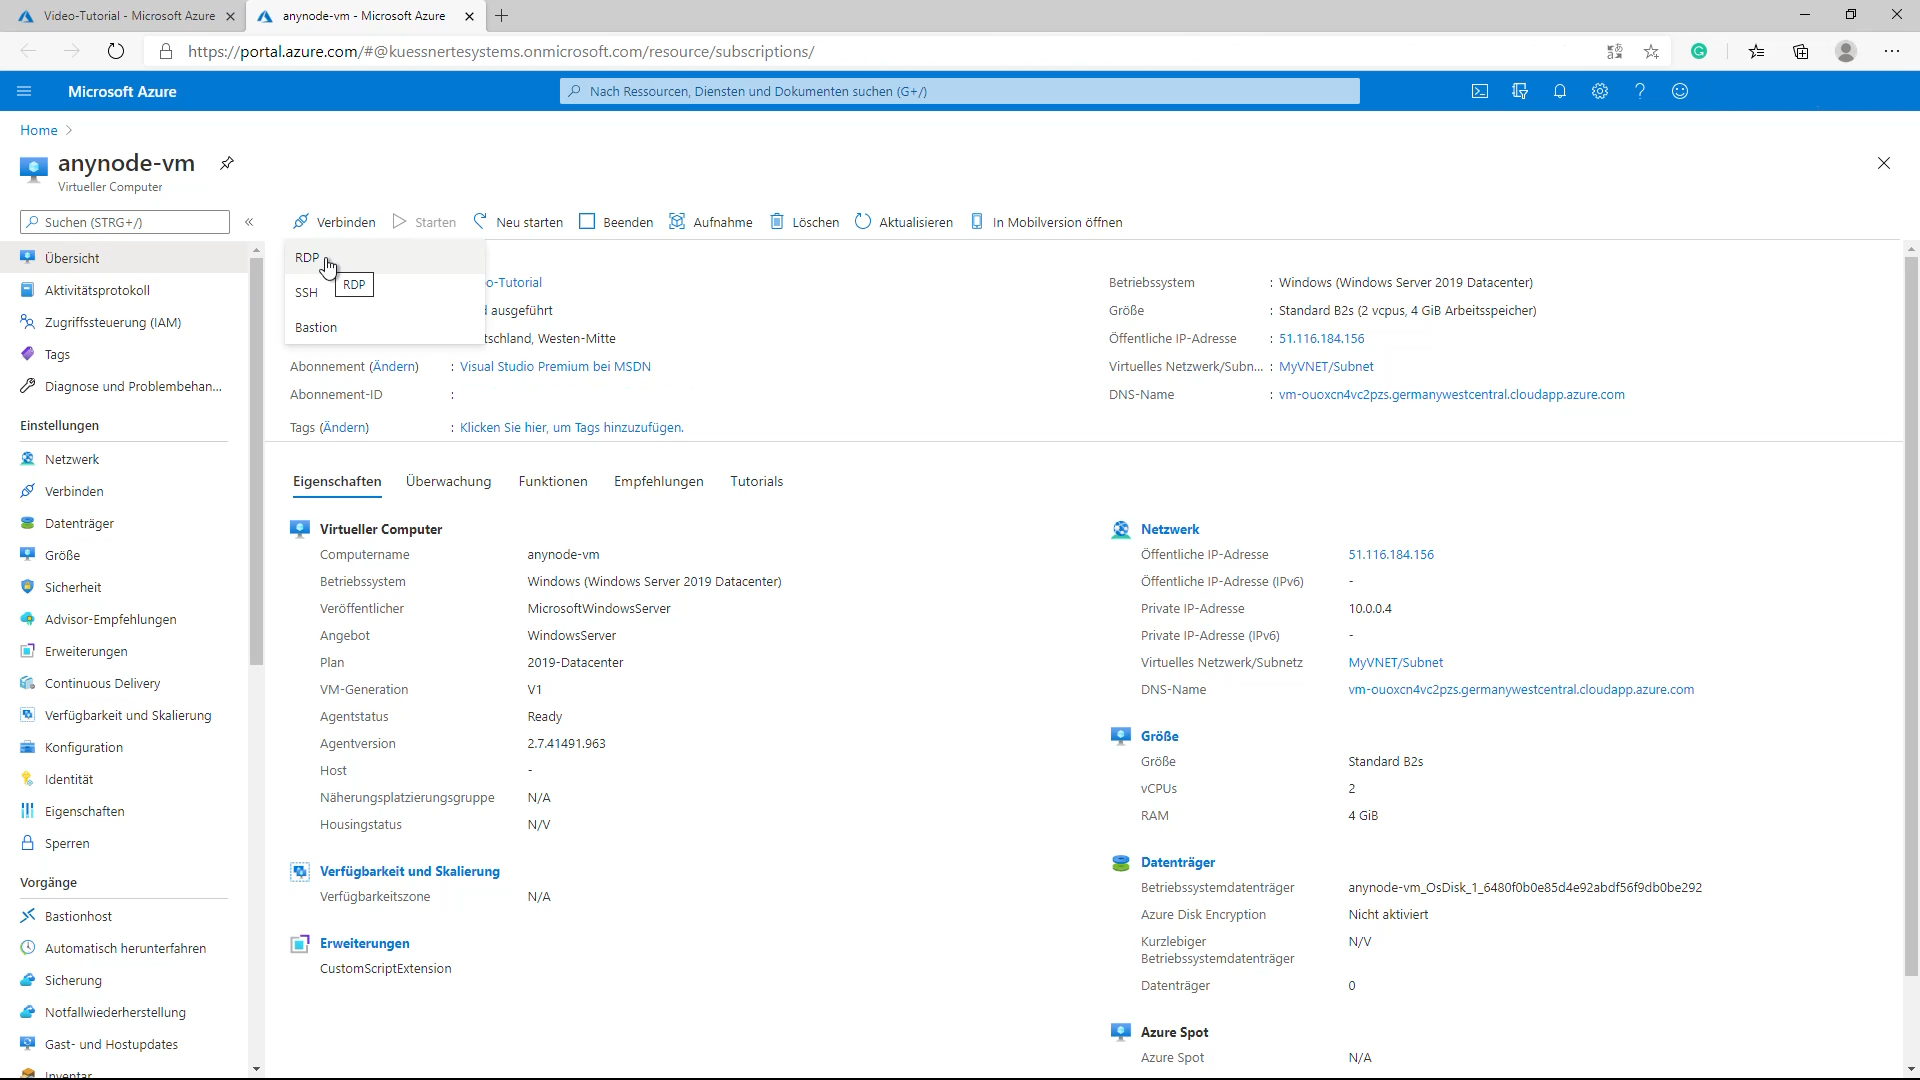1920x1080 pixels.
Task: Switch to the Überwachung tab
Action: [449, 481]
